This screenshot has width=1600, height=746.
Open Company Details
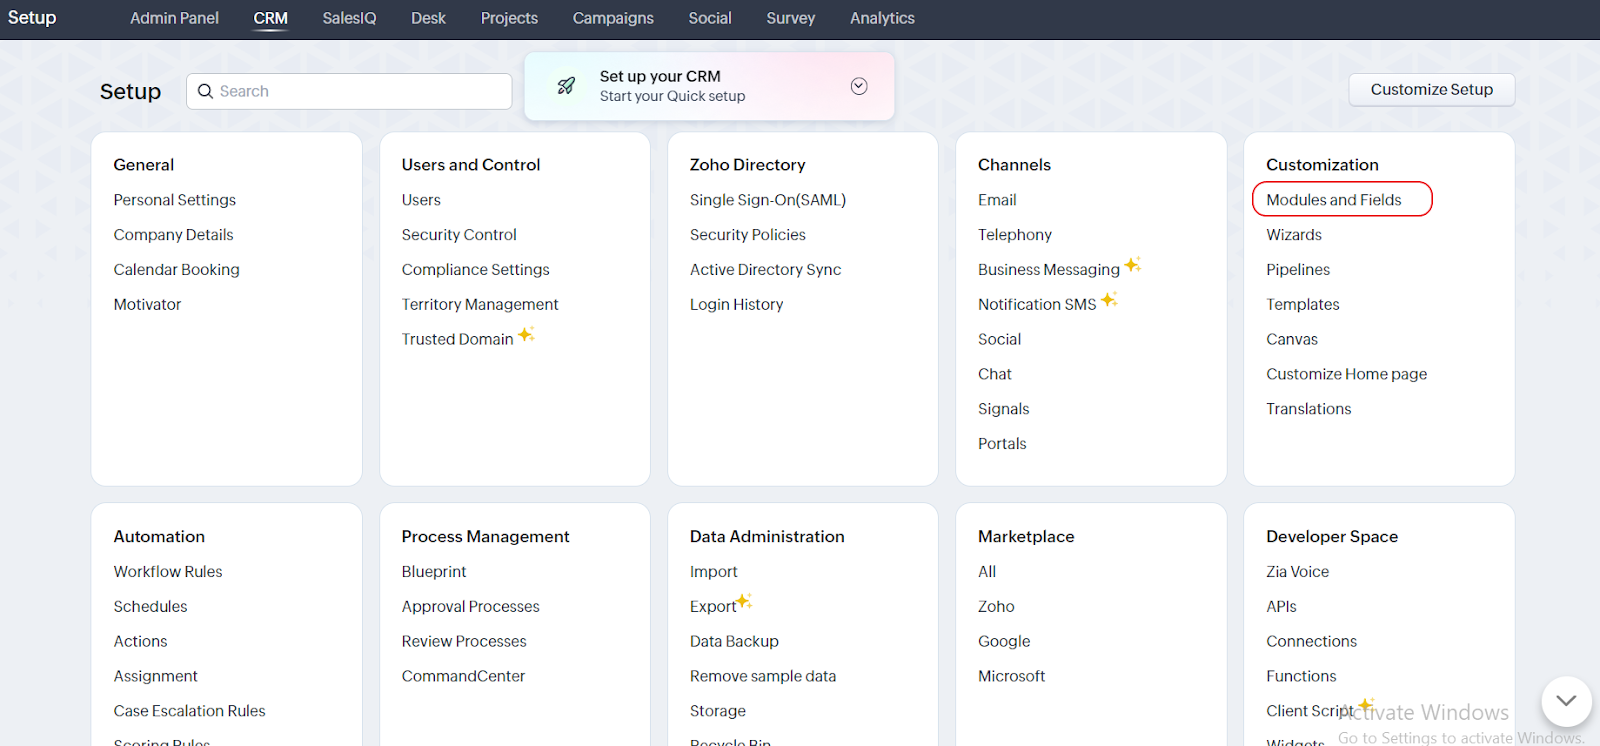tap(173, 235)
